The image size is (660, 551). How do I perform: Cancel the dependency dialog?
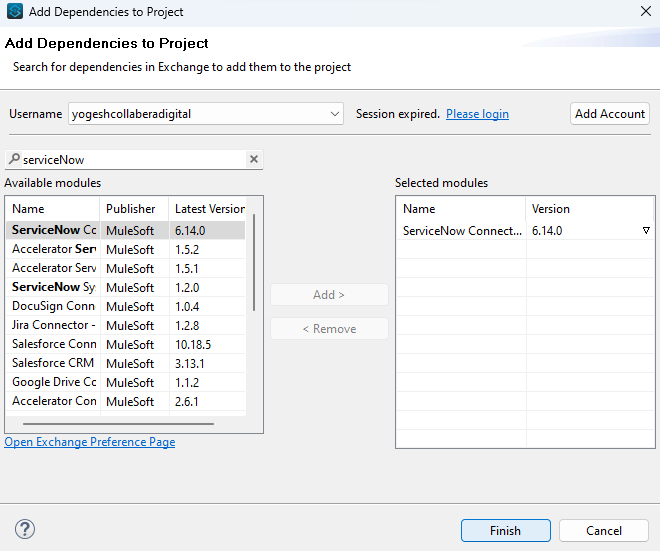tap(604, 530)
